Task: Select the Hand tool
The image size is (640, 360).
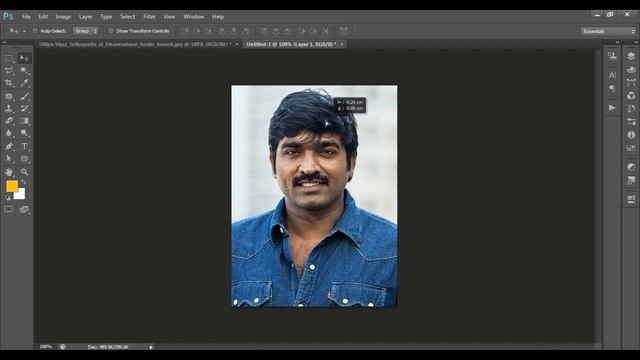Action: 9,172
